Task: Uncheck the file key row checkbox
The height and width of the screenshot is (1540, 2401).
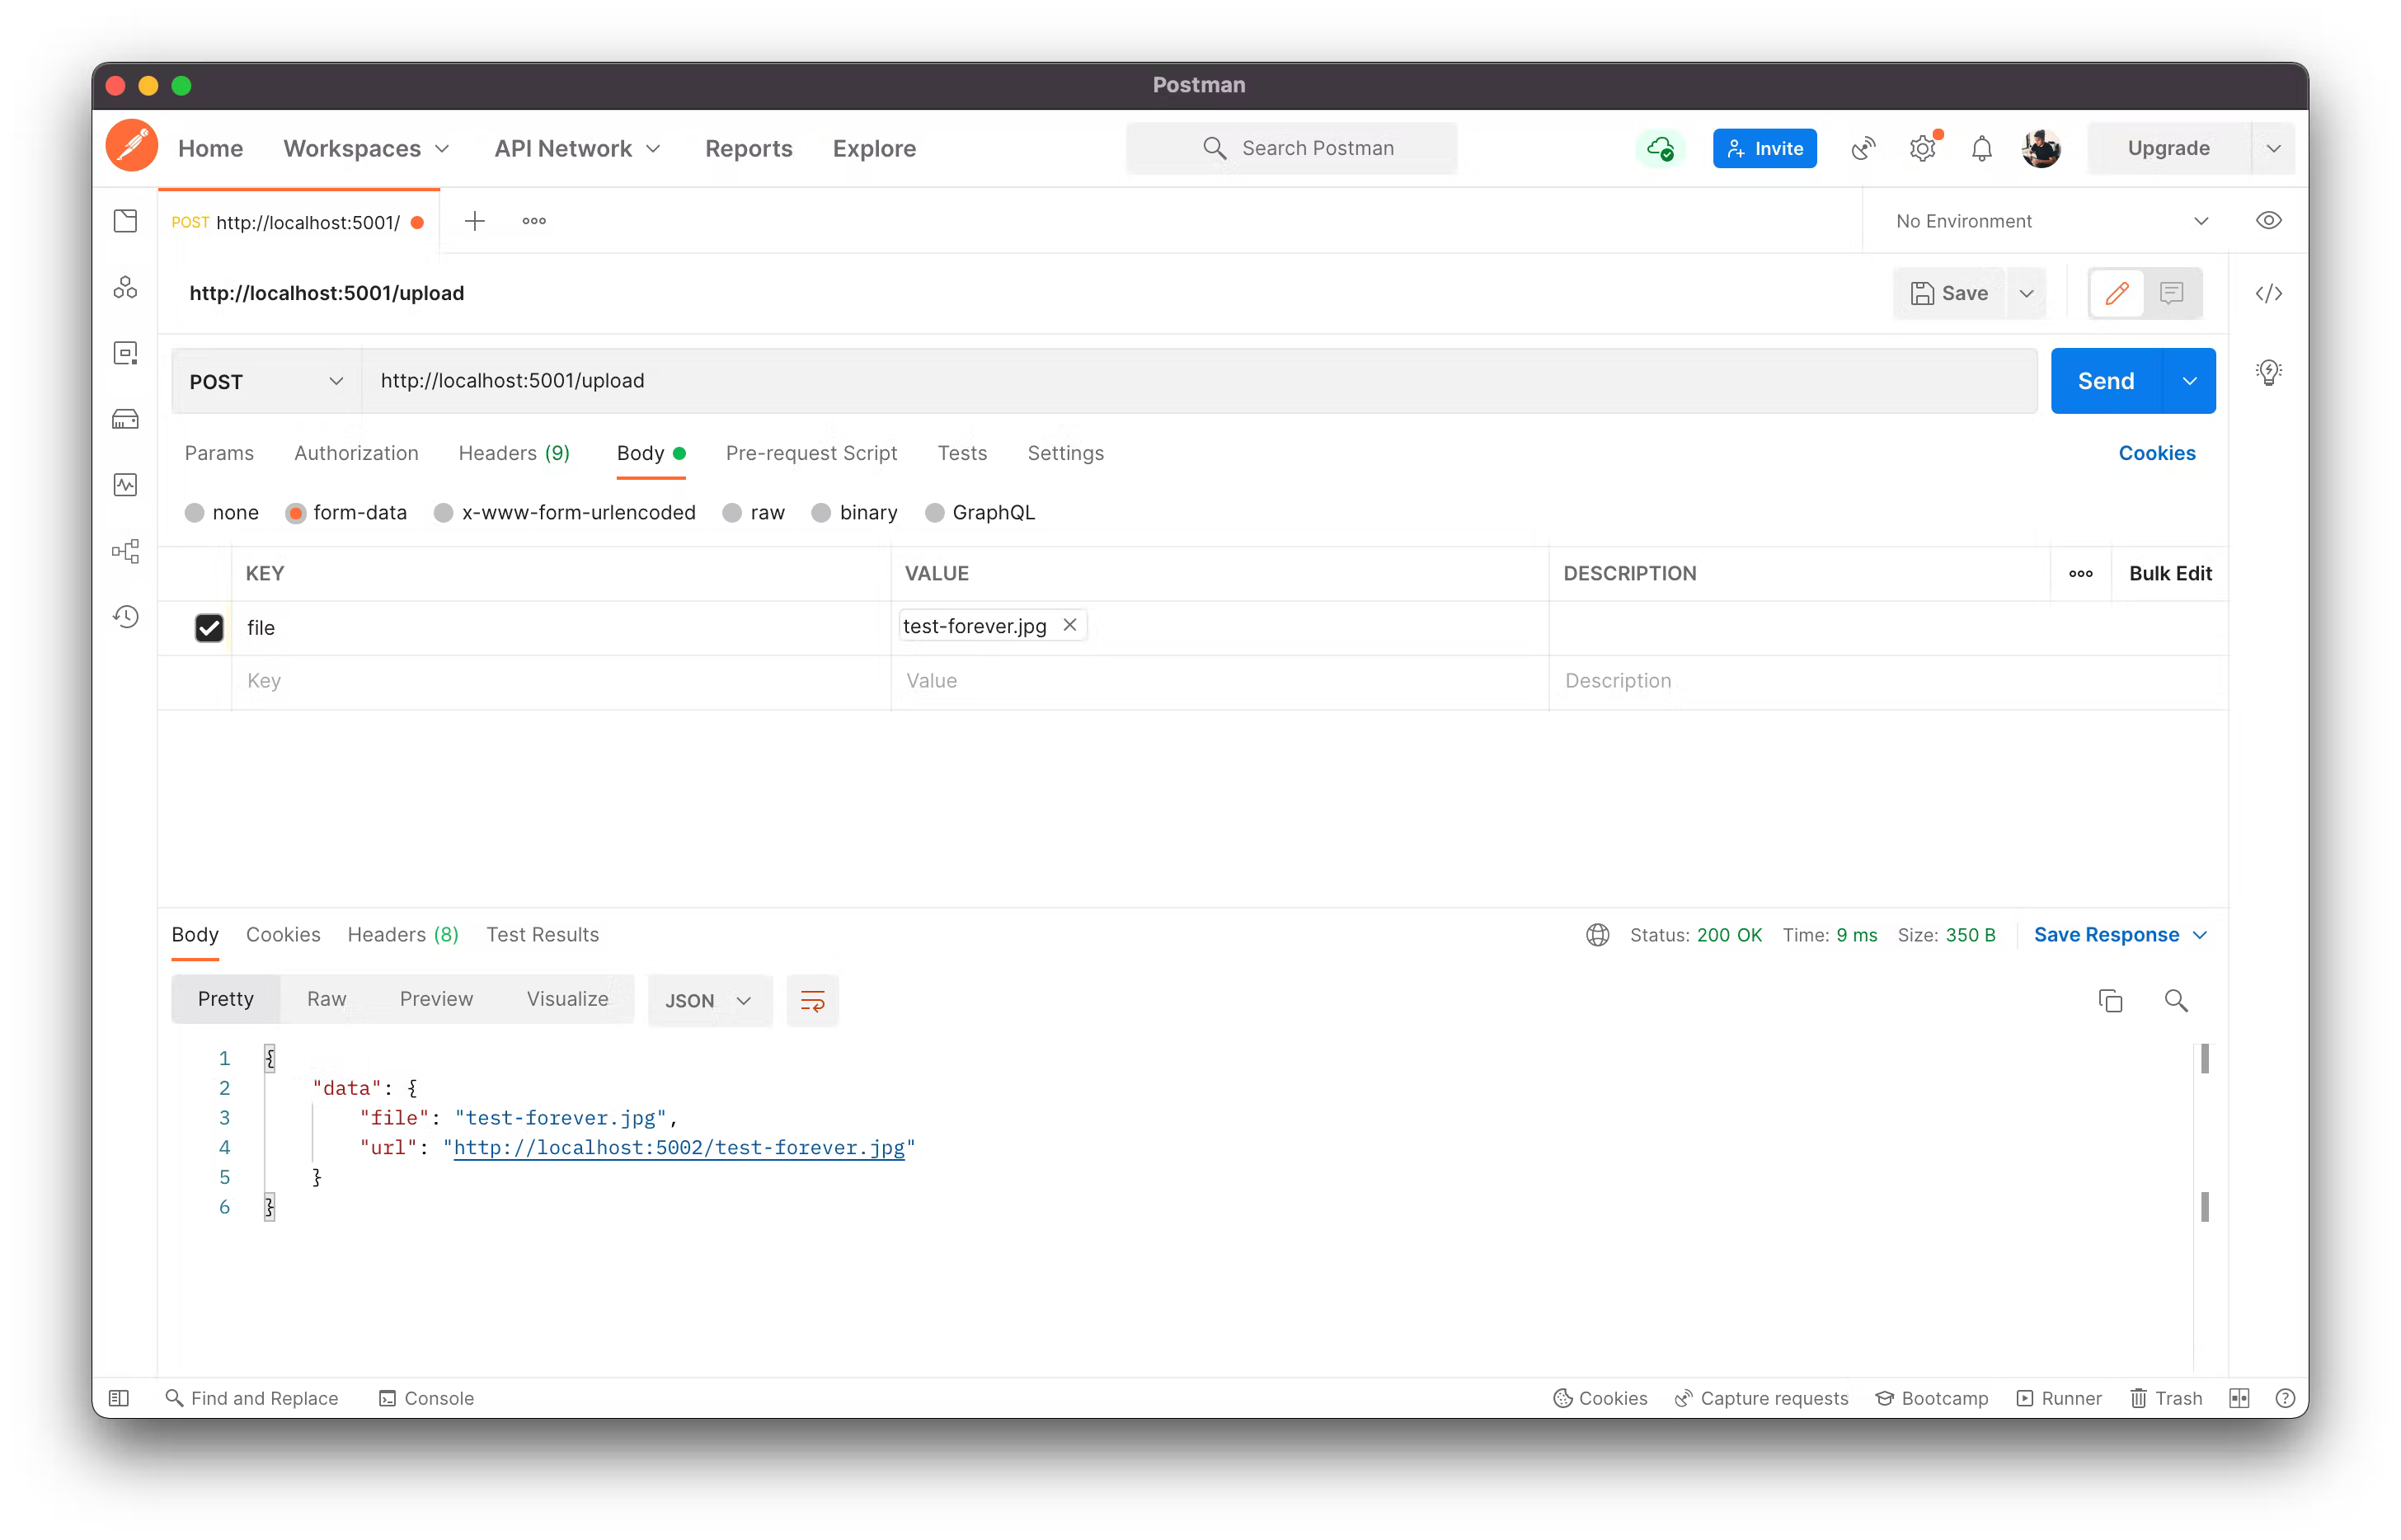Action: tap(209, 628)
